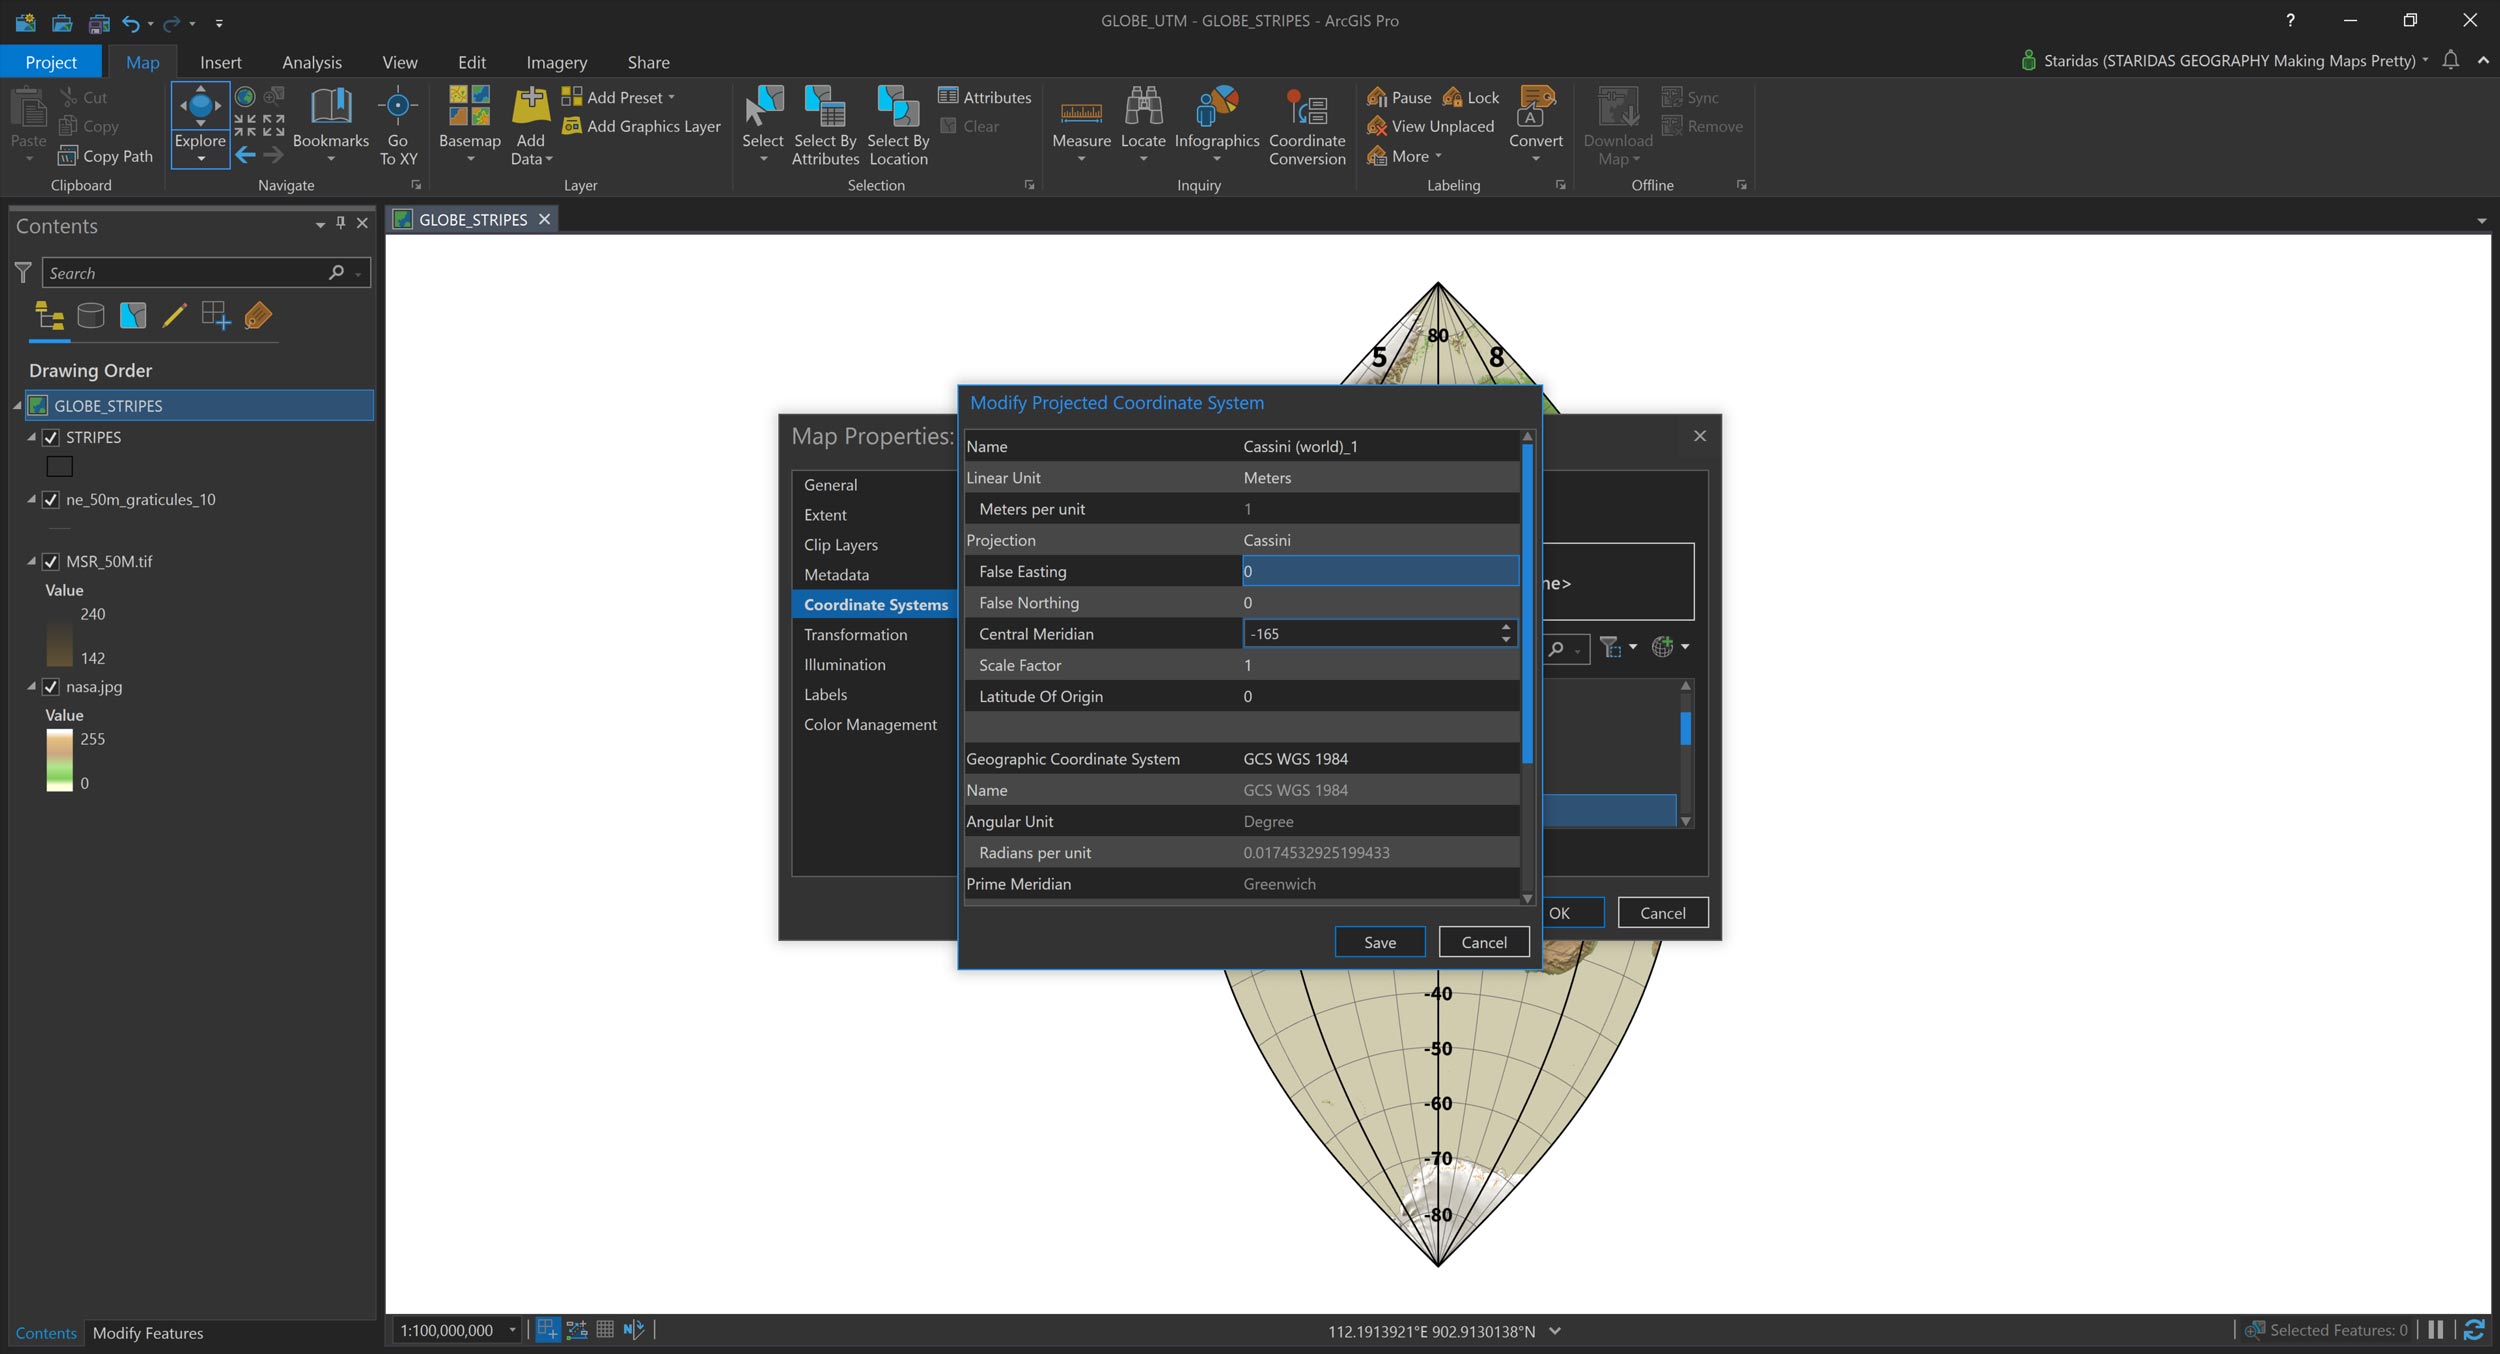2500x1354 pixels.
Task: Open the Analysis ribbon tab
Action: coord(311,62)
